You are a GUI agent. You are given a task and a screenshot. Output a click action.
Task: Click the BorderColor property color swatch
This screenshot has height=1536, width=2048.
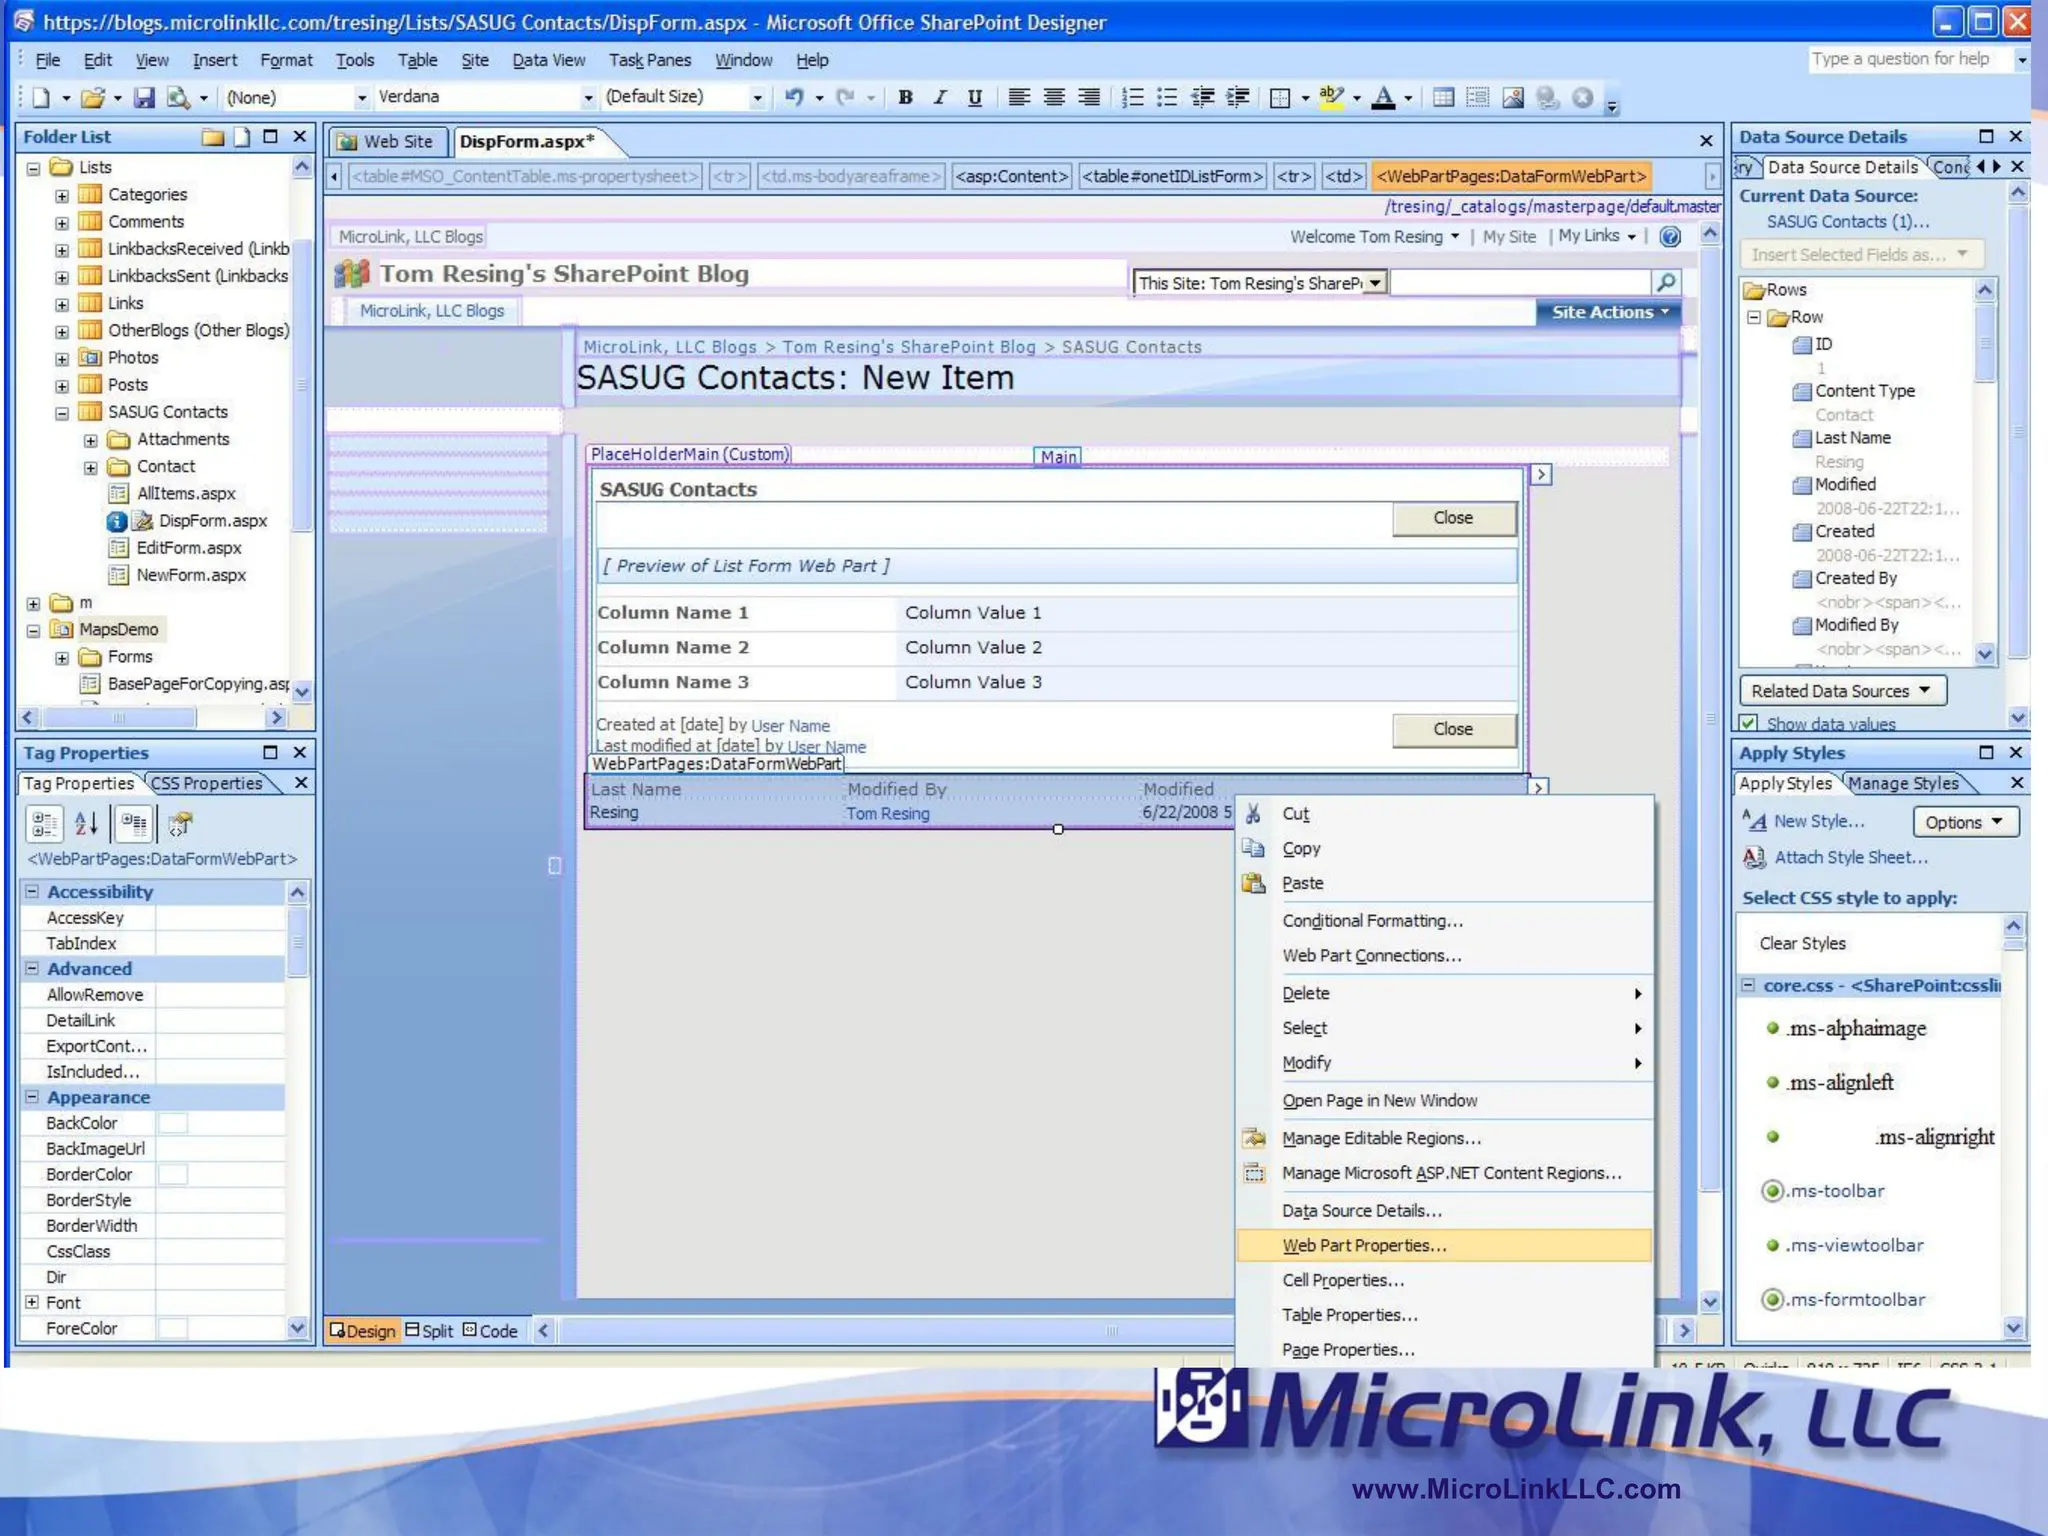pyautogui.click(x=173, y=1174)
